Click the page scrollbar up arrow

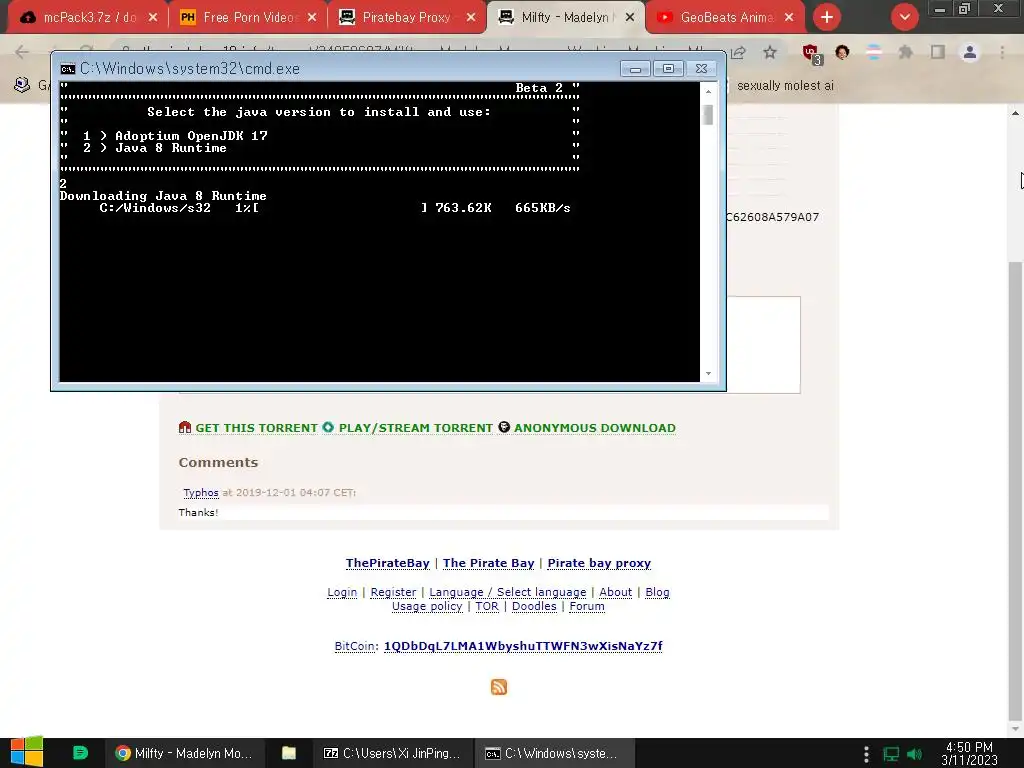point(1016,113)
